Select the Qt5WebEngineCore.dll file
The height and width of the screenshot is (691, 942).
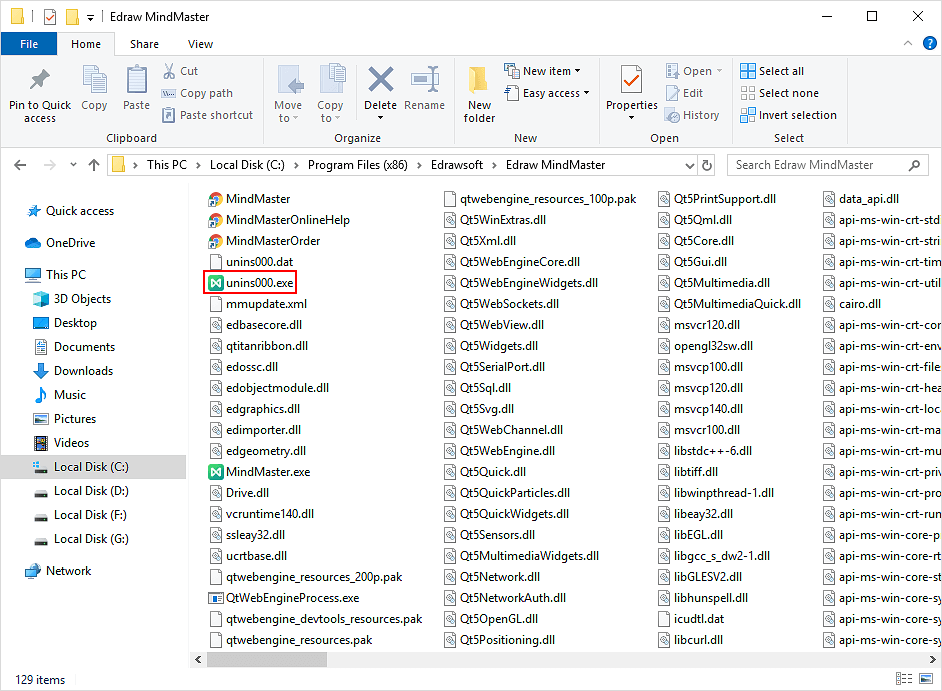[x=512, y=262]
